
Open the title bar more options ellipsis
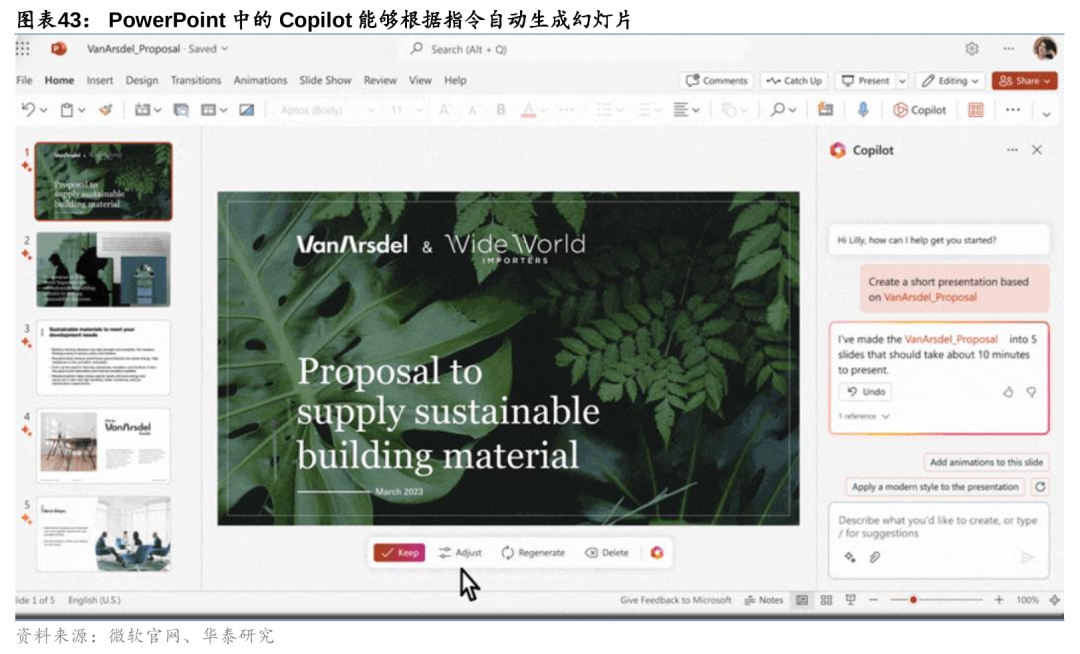1008,49
